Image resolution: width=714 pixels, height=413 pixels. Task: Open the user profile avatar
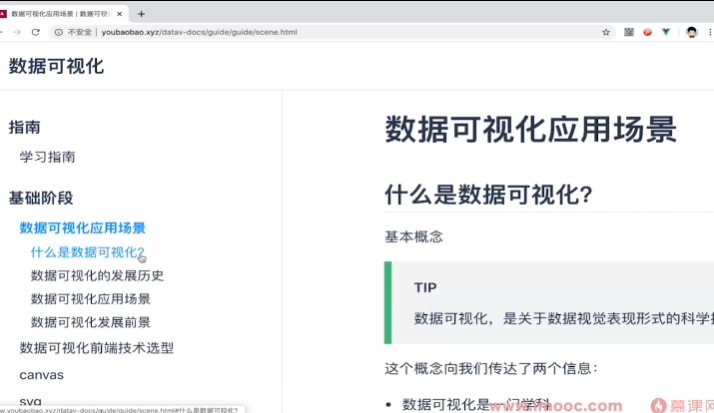691,32
